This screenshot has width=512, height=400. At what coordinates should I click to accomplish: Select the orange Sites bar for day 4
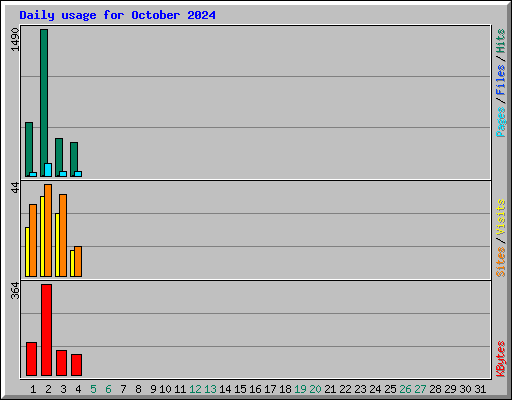[78, 262]
